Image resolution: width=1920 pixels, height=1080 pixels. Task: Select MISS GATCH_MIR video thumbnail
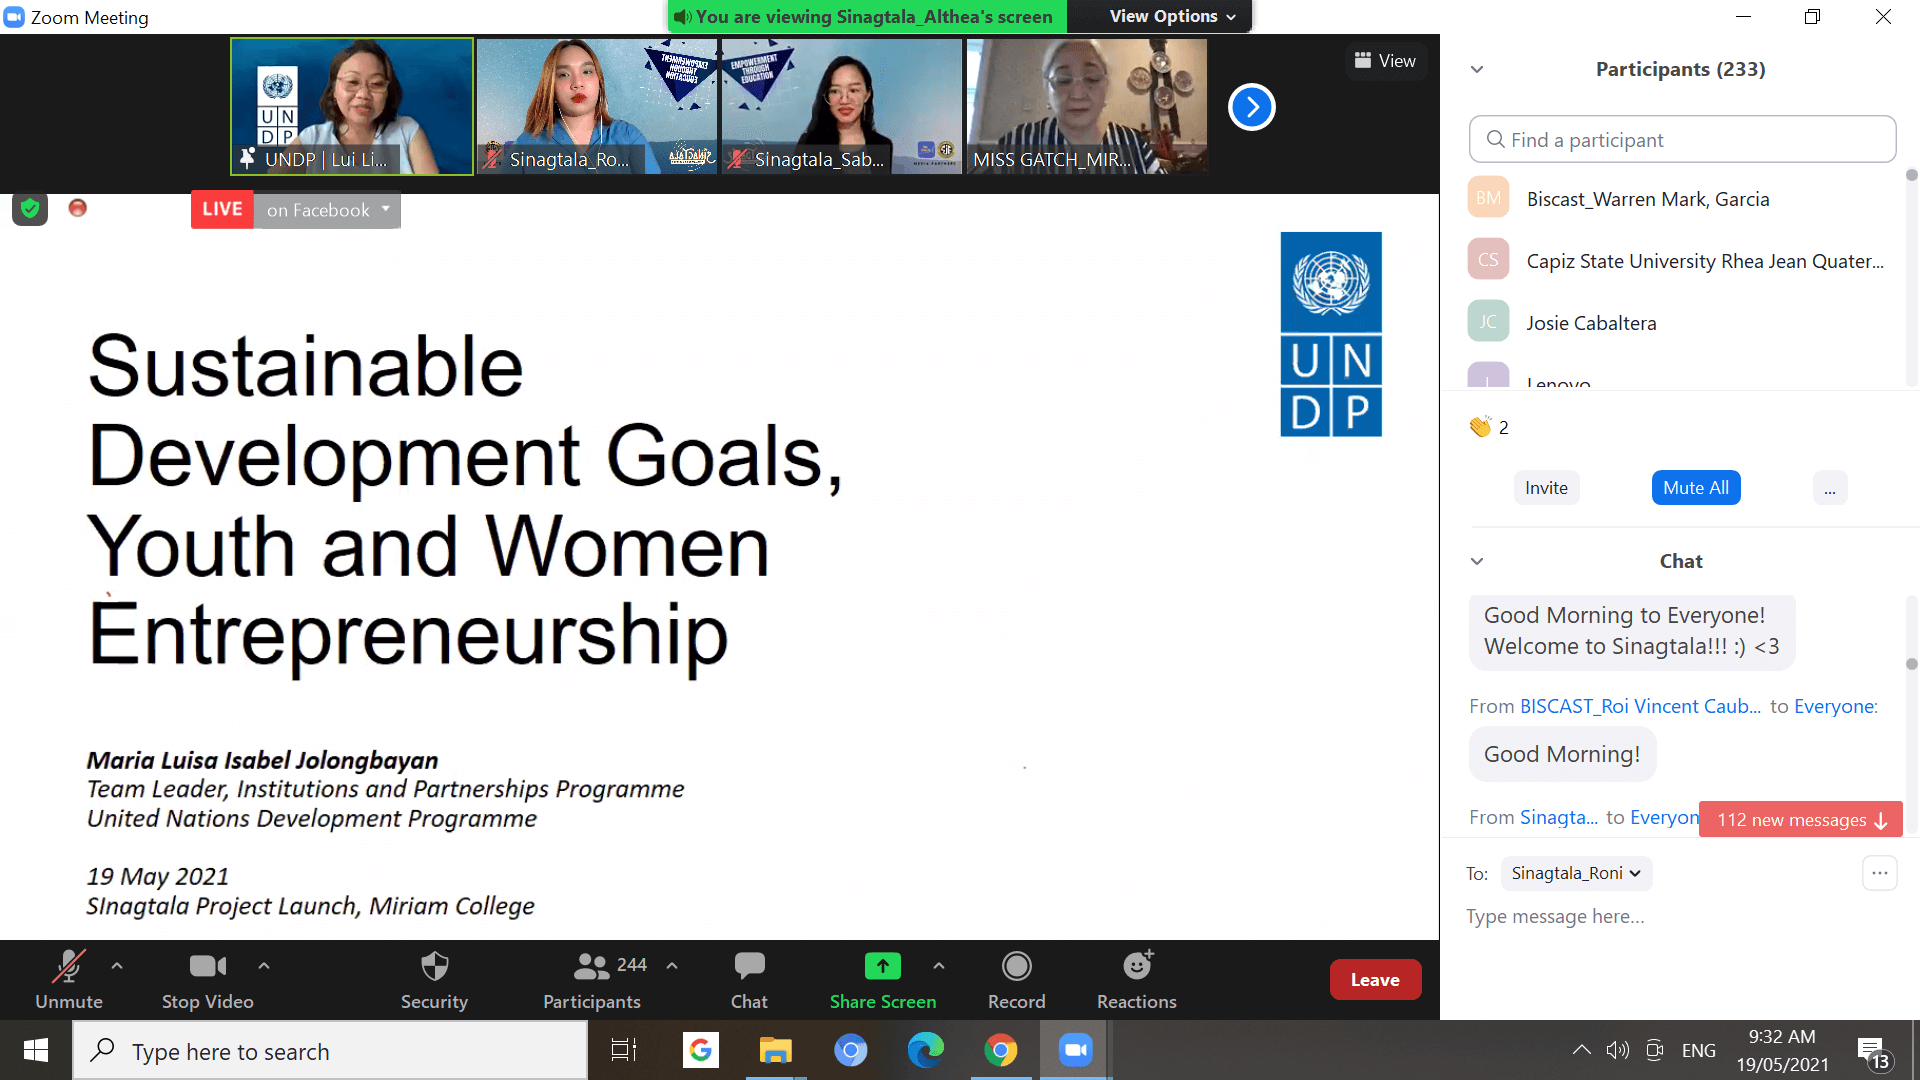coord(1087,106)
